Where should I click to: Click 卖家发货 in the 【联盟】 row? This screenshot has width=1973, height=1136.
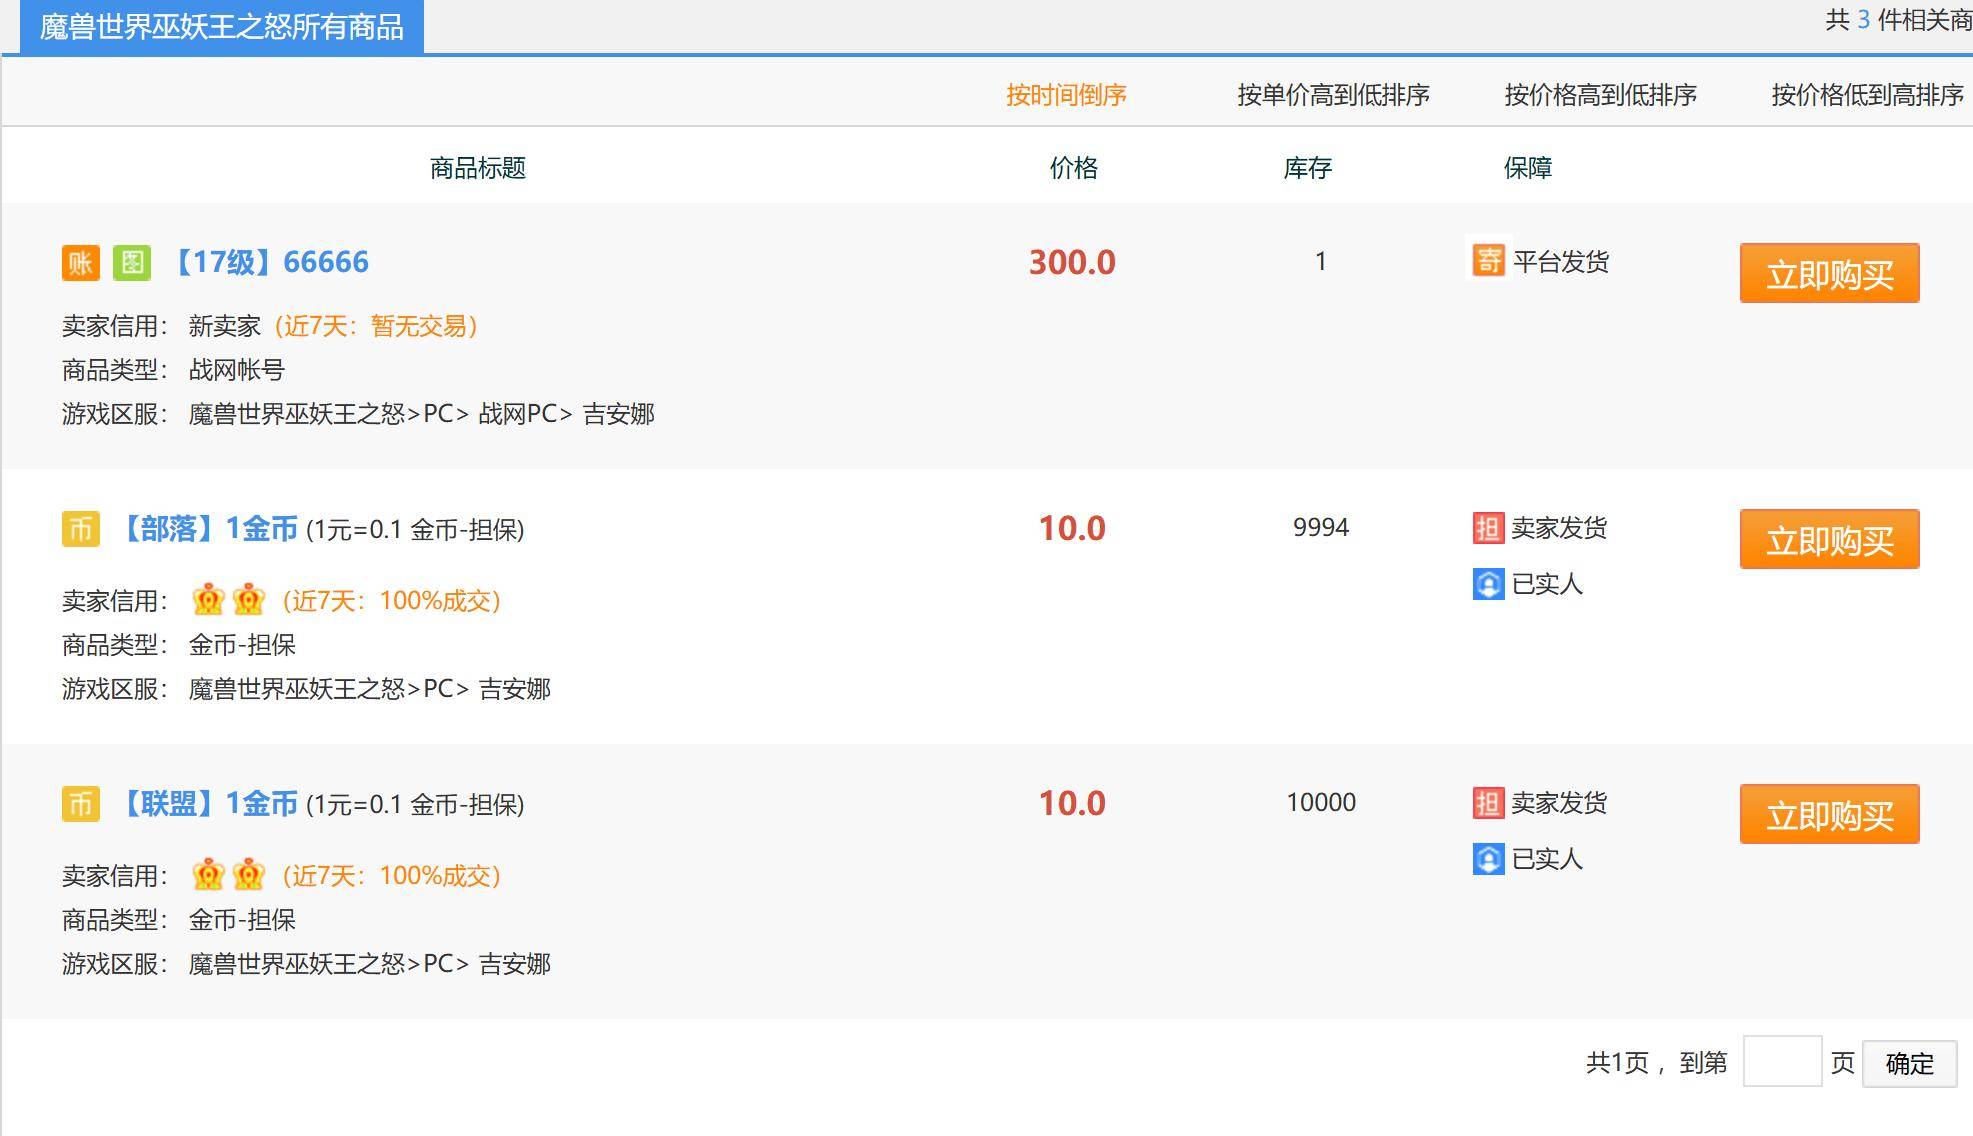click(1559, 803)
